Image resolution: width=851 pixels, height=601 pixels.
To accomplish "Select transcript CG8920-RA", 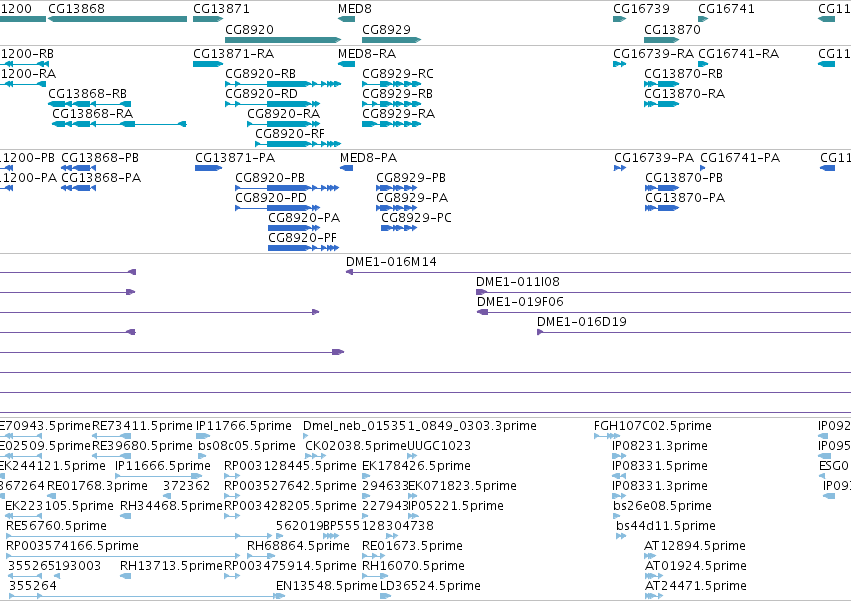I will (283, 113).
